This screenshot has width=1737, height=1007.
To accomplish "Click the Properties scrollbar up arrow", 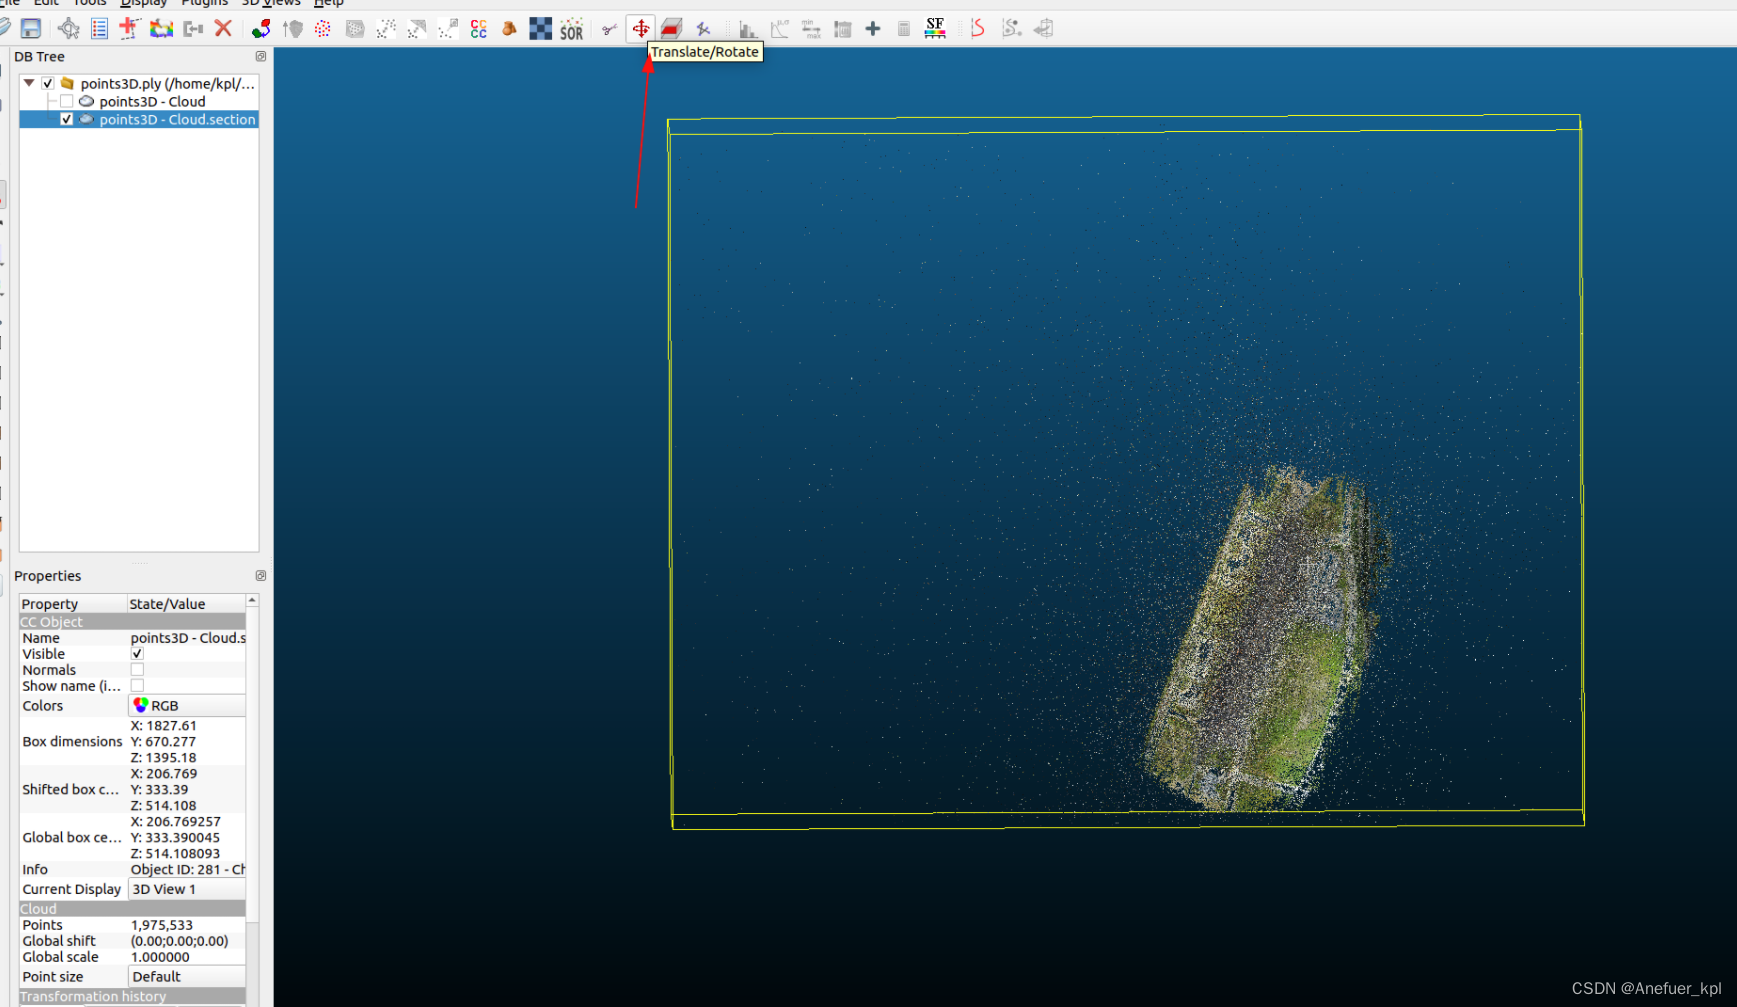I will (x=252, y=601).
